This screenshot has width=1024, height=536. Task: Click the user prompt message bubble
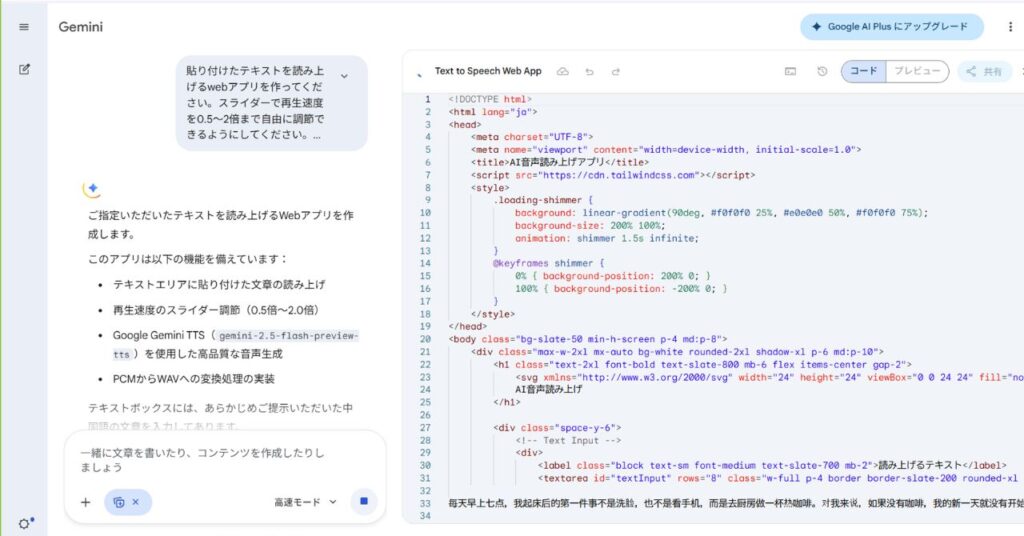pyautogui.click(x=272, y=103)
